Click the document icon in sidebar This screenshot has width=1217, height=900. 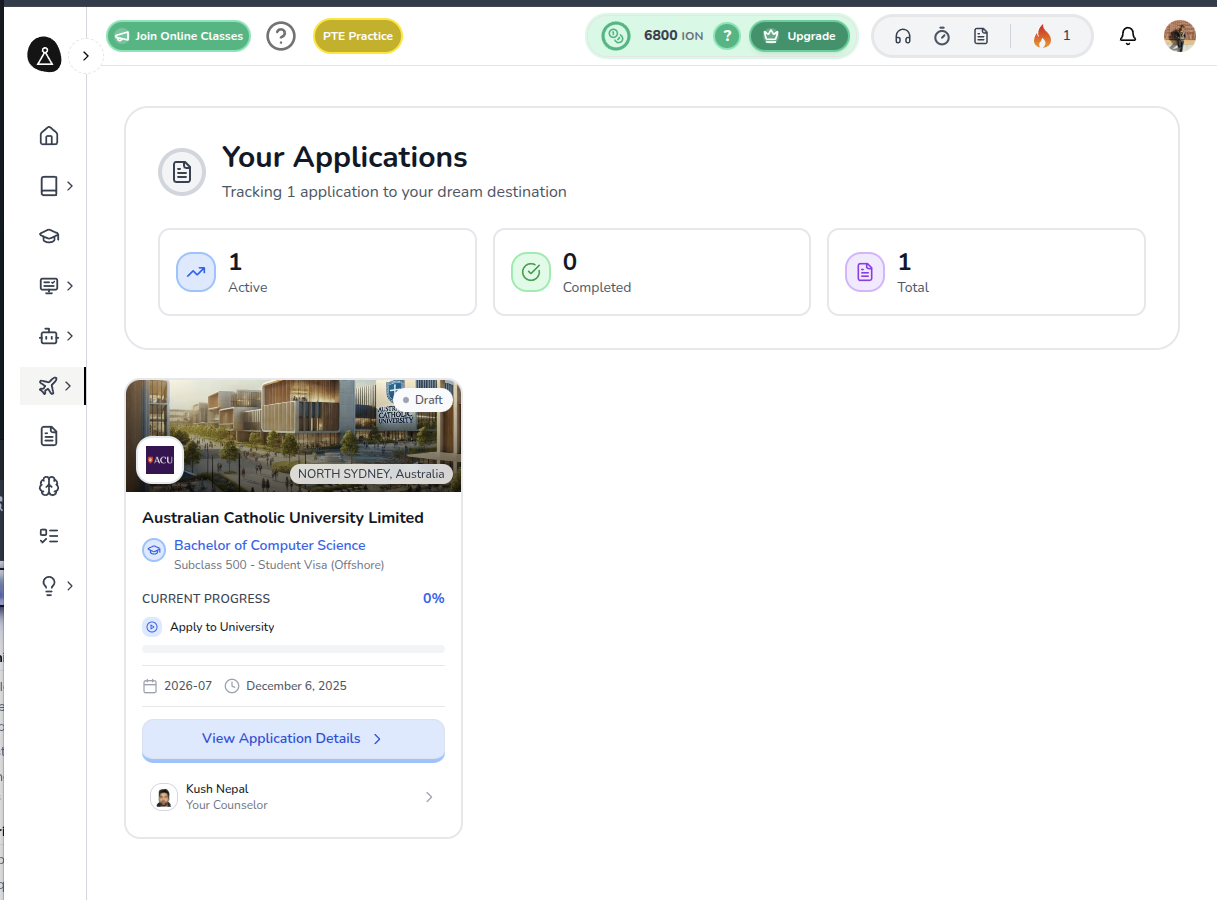pos(48,436)
